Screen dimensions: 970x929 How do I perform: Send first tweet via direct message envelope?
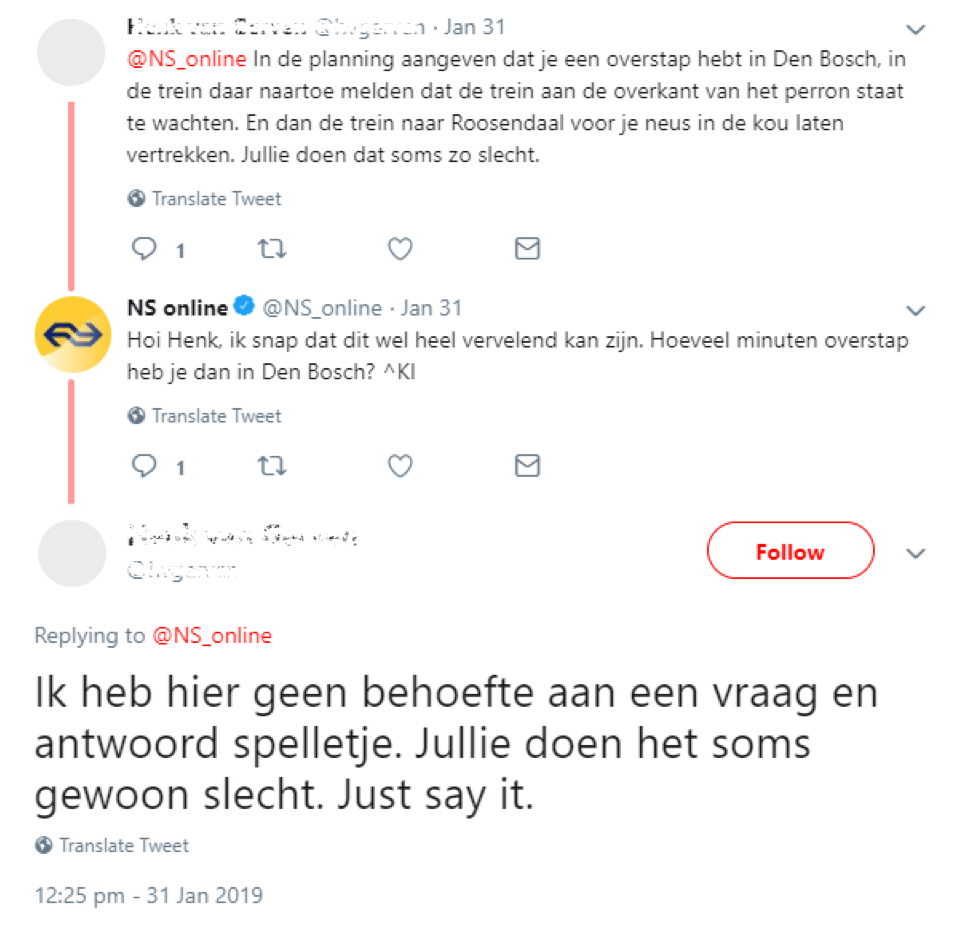pos(527,249)
